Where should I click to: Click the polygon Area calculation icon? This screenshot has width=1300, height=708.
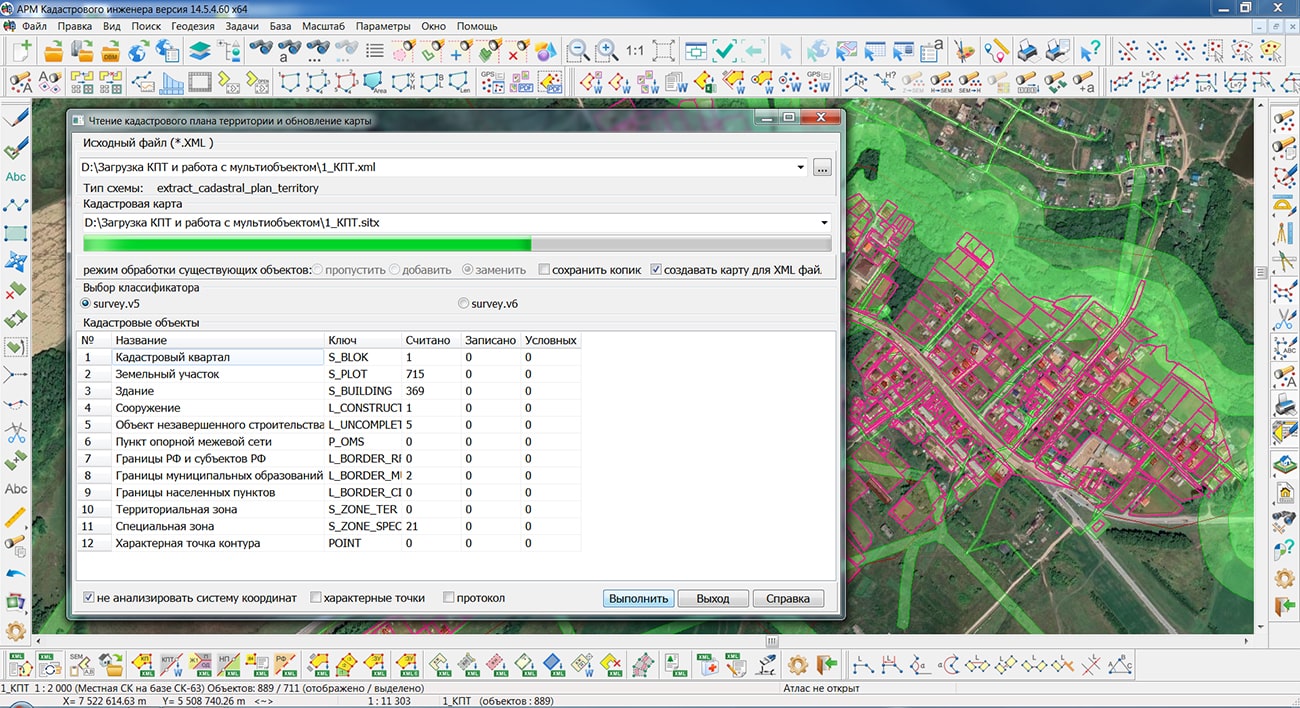[375, 82]
